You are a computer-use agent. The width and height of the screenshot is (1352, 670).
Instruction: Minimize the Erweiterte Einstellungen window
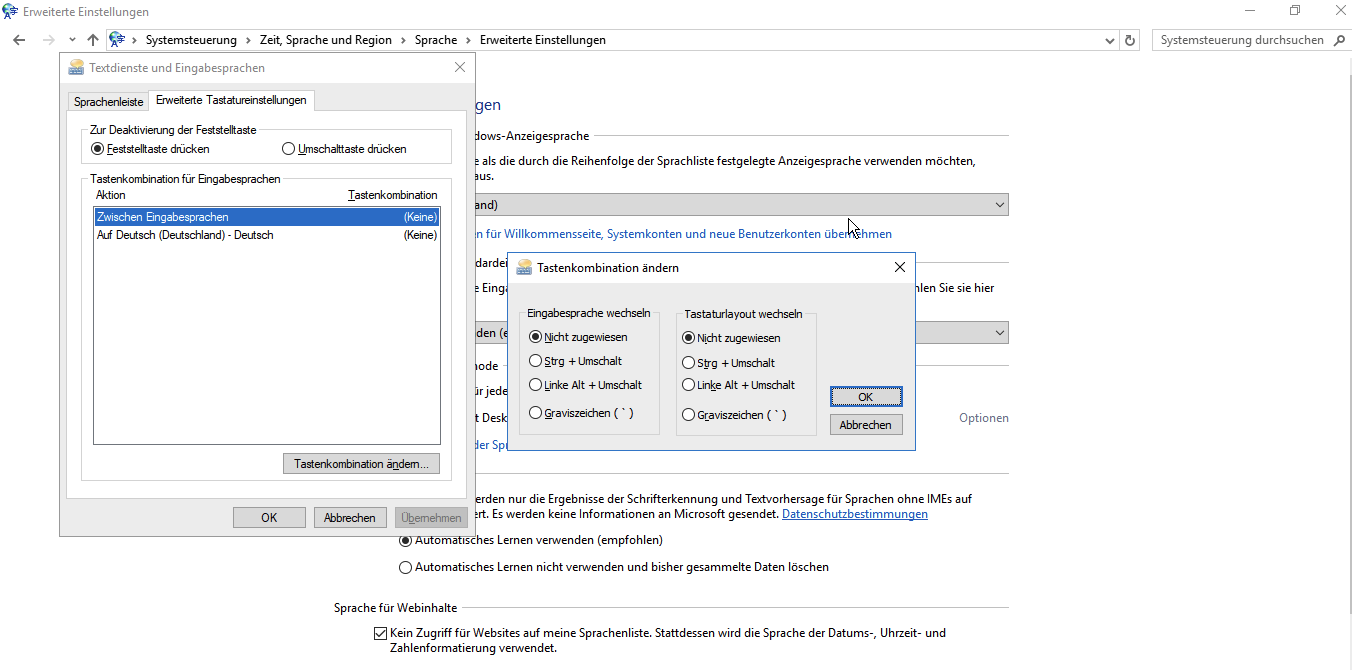point(1250,11)
